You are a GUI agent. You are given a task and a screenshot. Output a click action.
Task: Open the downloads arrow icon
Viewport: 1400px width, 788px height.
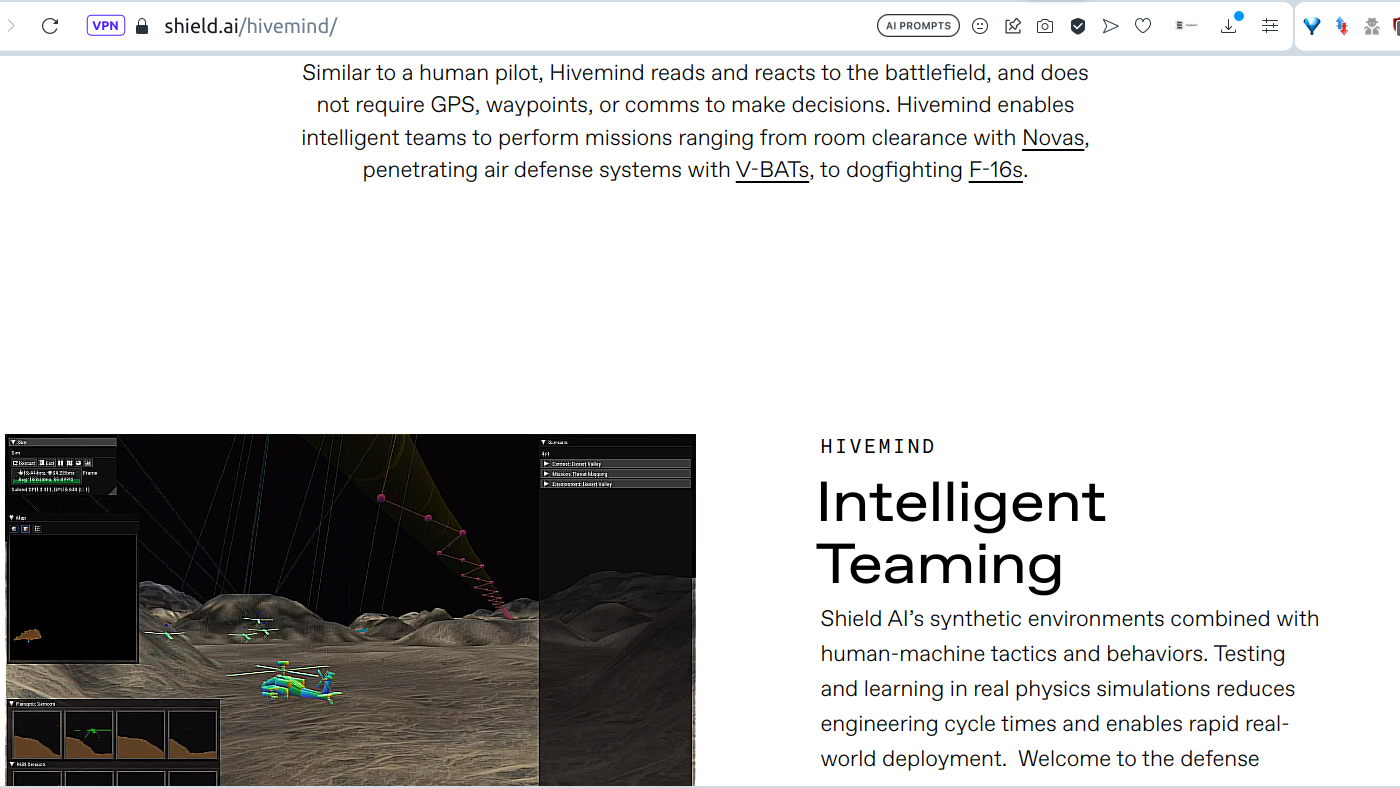[1230, 26]
